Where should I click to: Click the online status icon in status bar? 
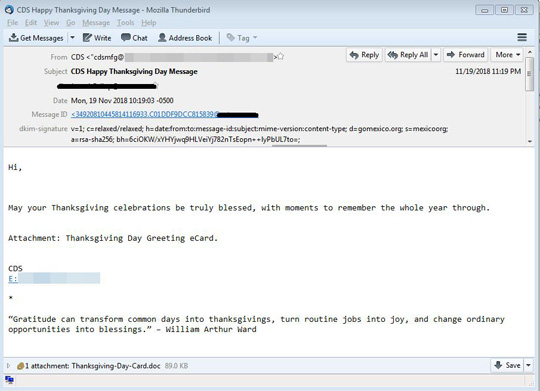(x=9, y=380)
